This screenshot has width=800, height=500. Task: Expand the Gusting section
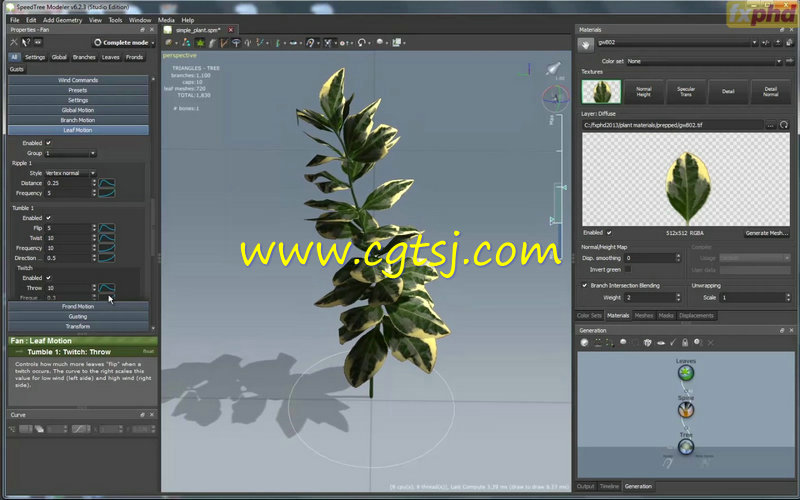pyautogui.click(x=78, y=316)
